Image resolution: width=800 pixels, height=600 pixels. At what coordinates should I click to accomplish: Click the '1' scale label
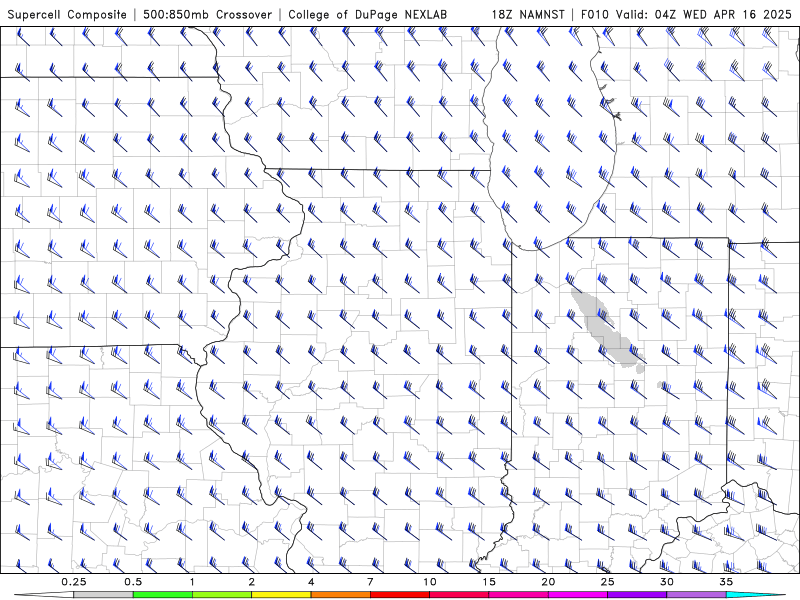click(192, 582)
